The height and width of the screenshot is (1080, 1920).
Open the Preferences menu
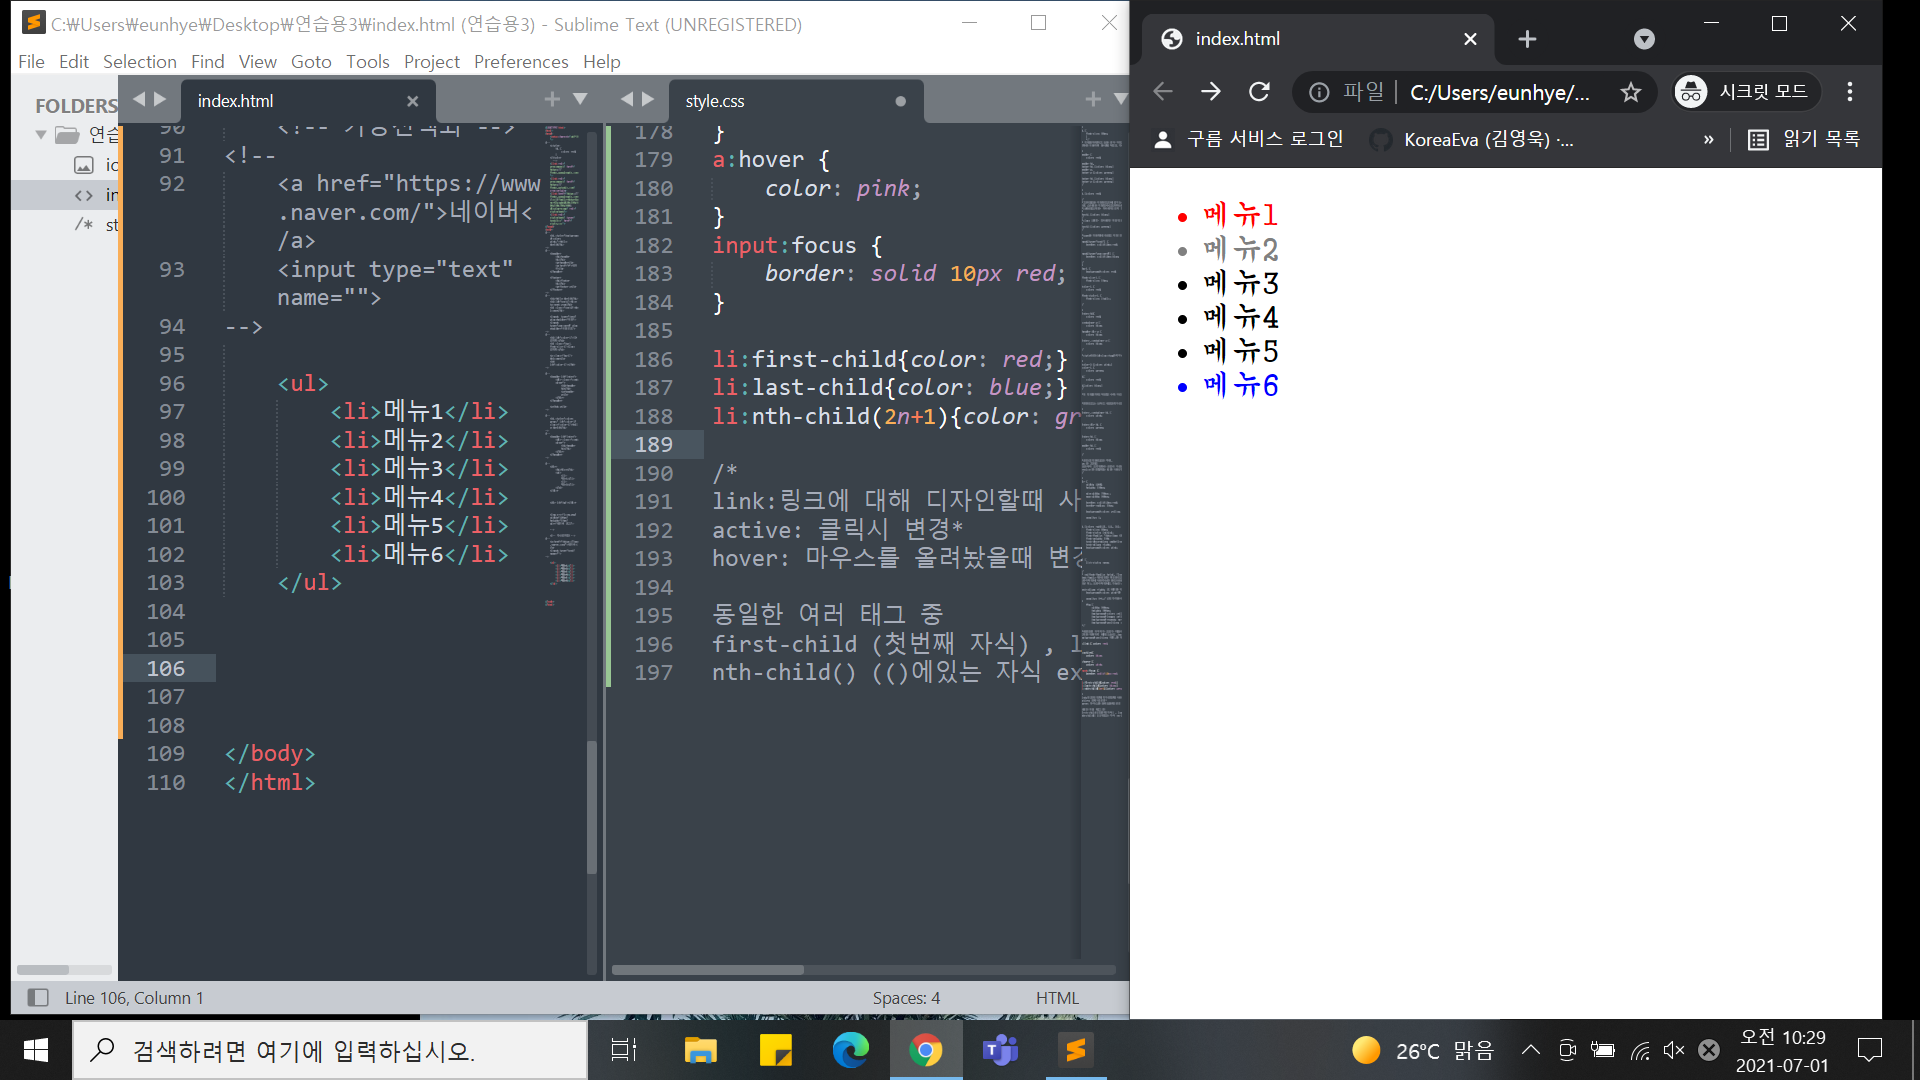[x=520, y=62]
